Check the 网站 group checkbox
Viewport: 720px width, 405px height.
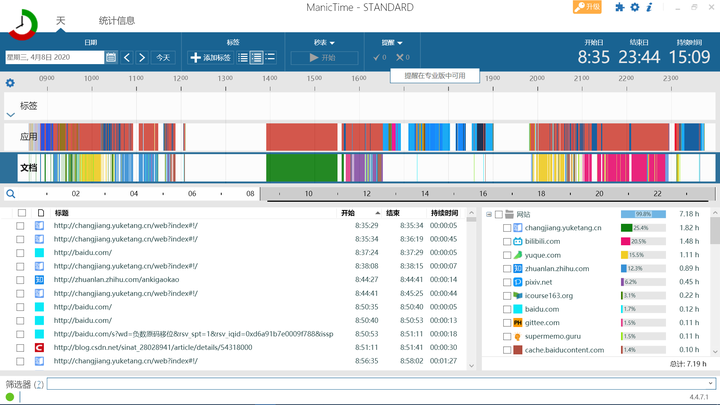tap(499, 214)
